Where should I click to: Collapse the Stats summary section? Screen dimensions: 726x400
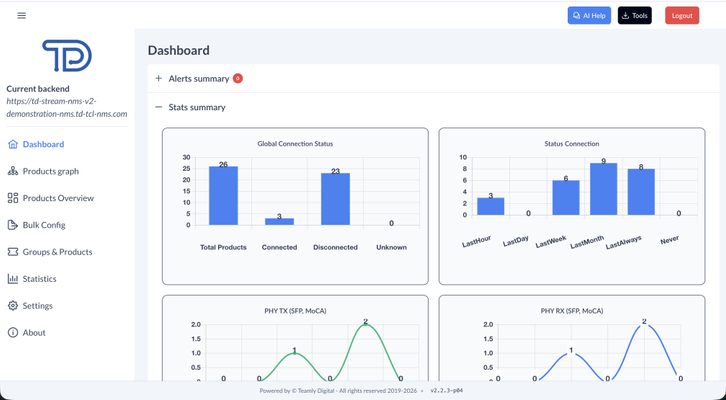[158, 107]
